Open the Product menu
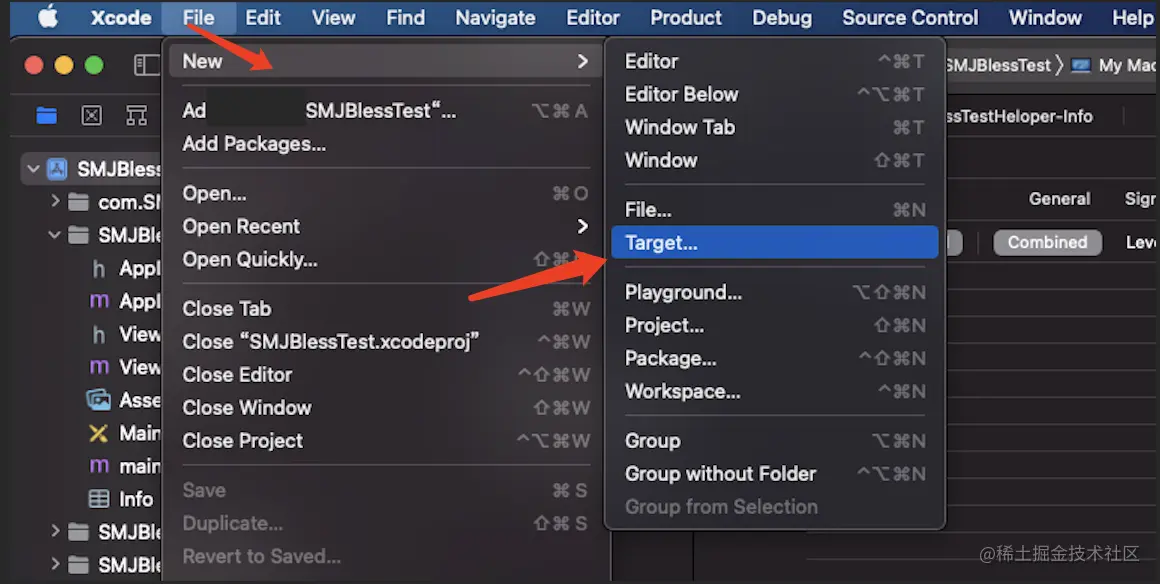Screen dimensions: 1160x584 pos(686,18)
